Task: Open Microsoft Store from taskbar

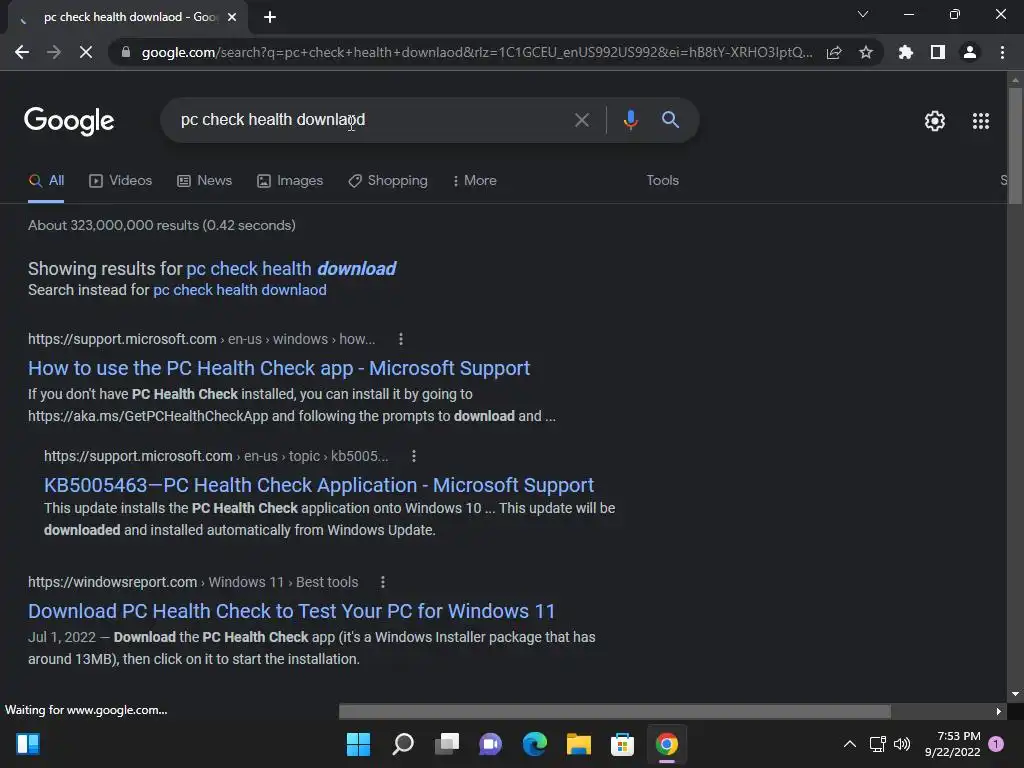Action: click(x=622, y=744)
